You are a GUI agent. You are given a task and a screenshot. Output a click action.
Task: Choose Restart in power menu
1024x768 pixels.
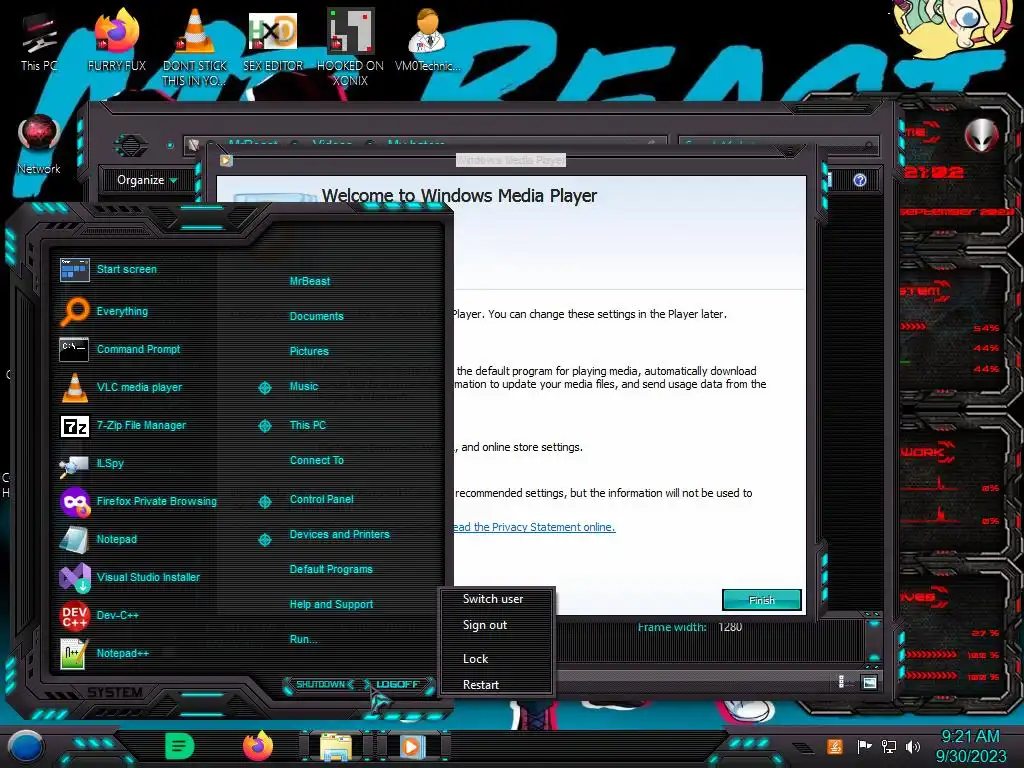pos(481,685)
